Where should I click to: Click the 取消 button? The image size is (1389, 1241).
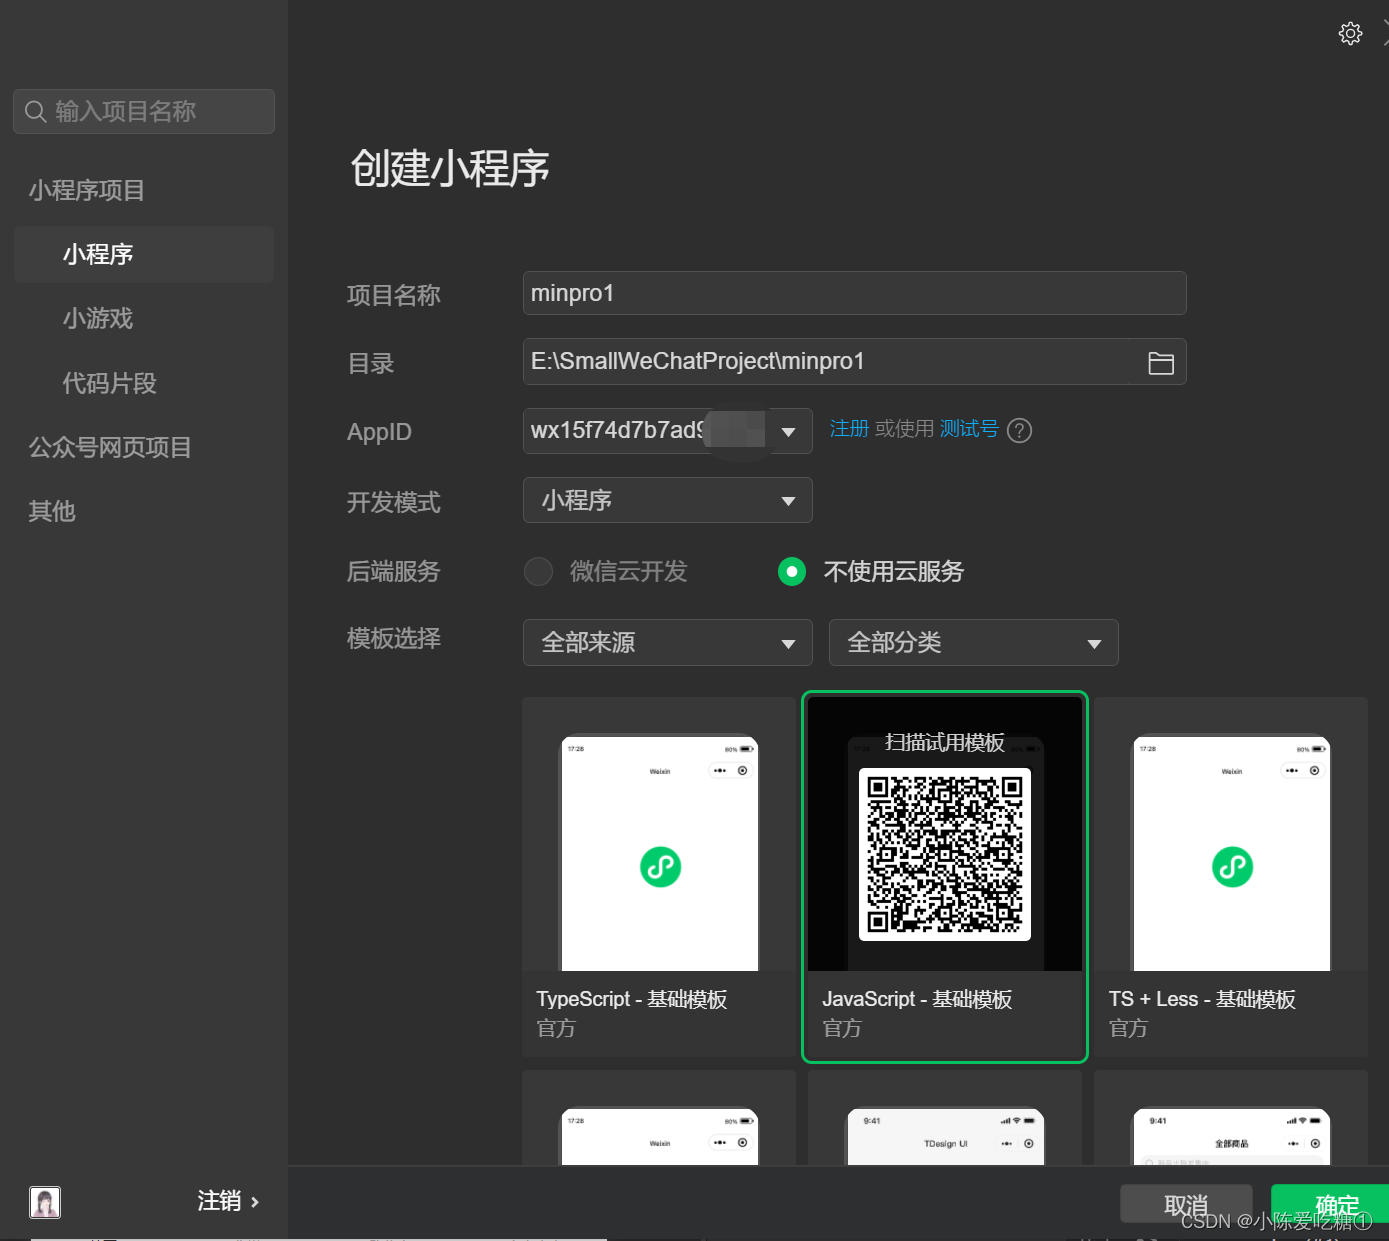click(1186, 1204)
